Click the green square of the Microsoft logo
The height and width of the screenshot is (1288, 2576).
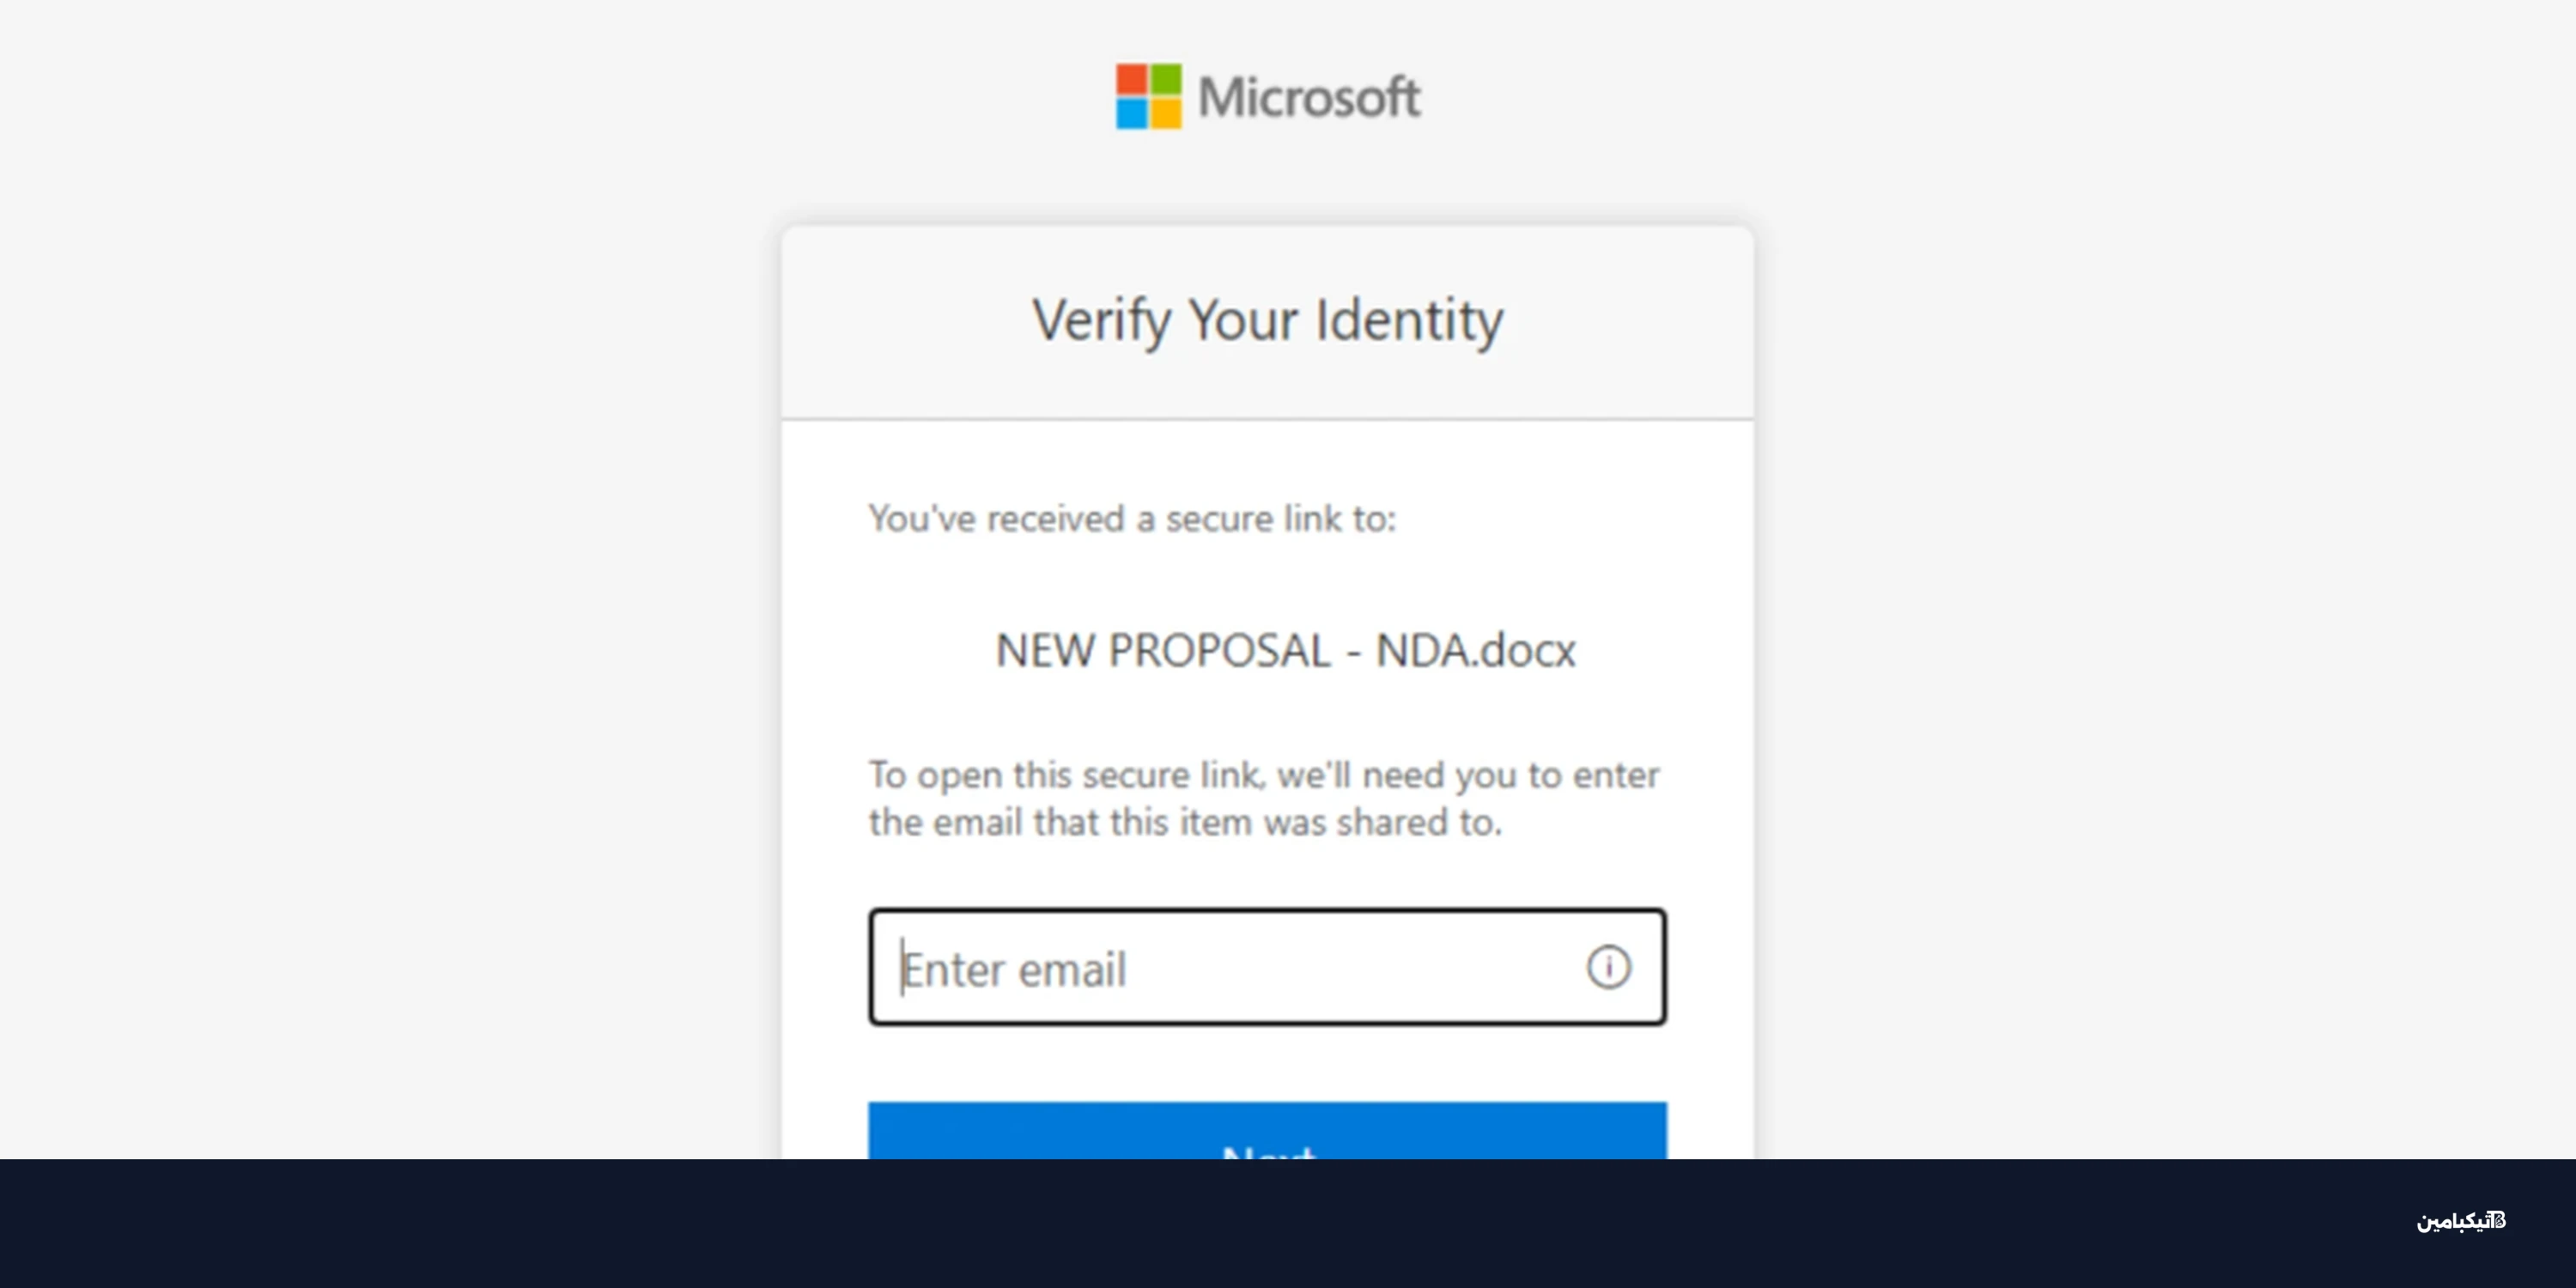pyautogui.click(x=1165, y=79)
